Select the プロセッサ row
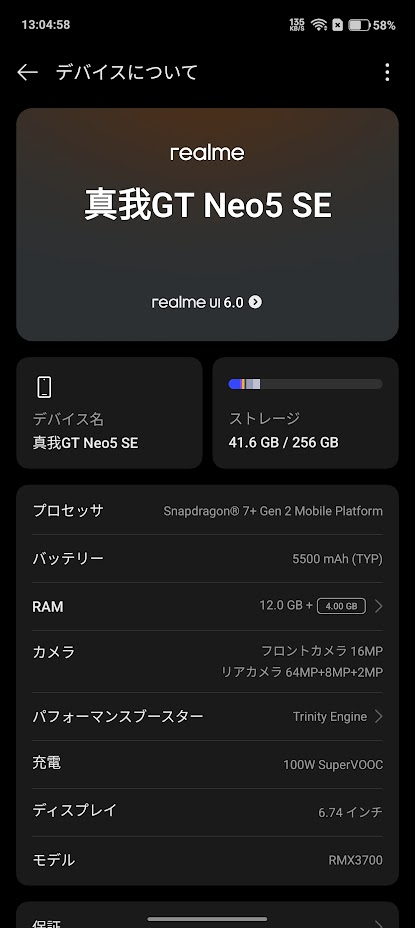The width and height of the screenshot is (415, 928). tap(207, 511)
